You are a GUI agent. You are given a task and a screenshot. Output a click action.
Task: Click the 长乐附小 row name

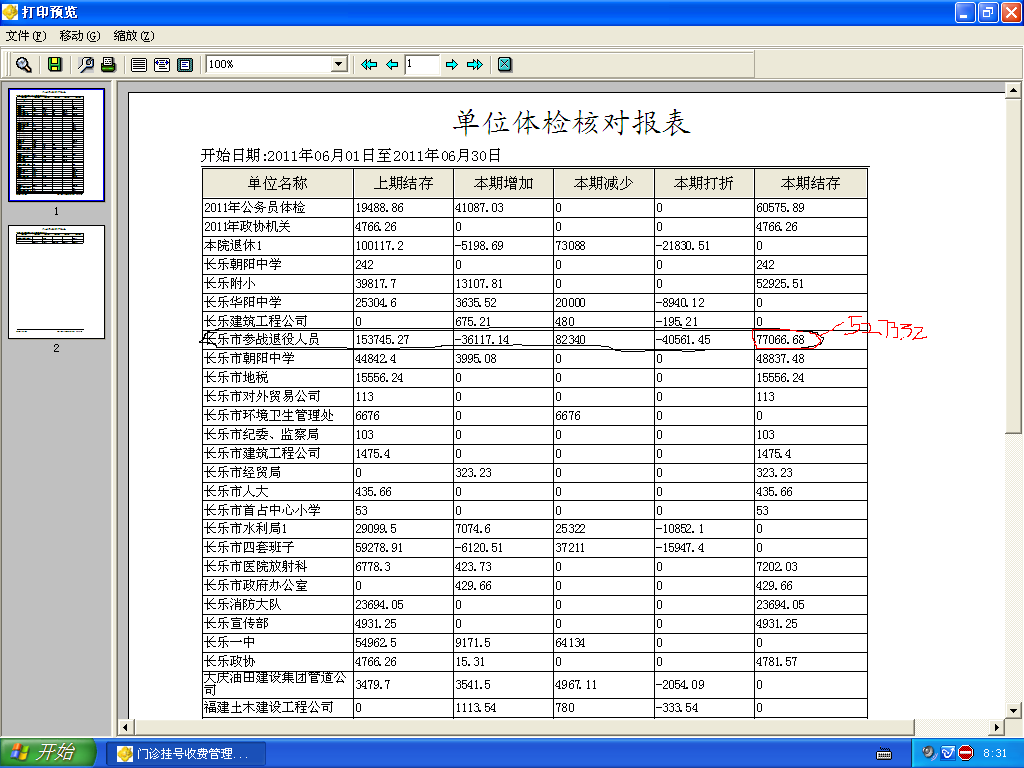229,283
